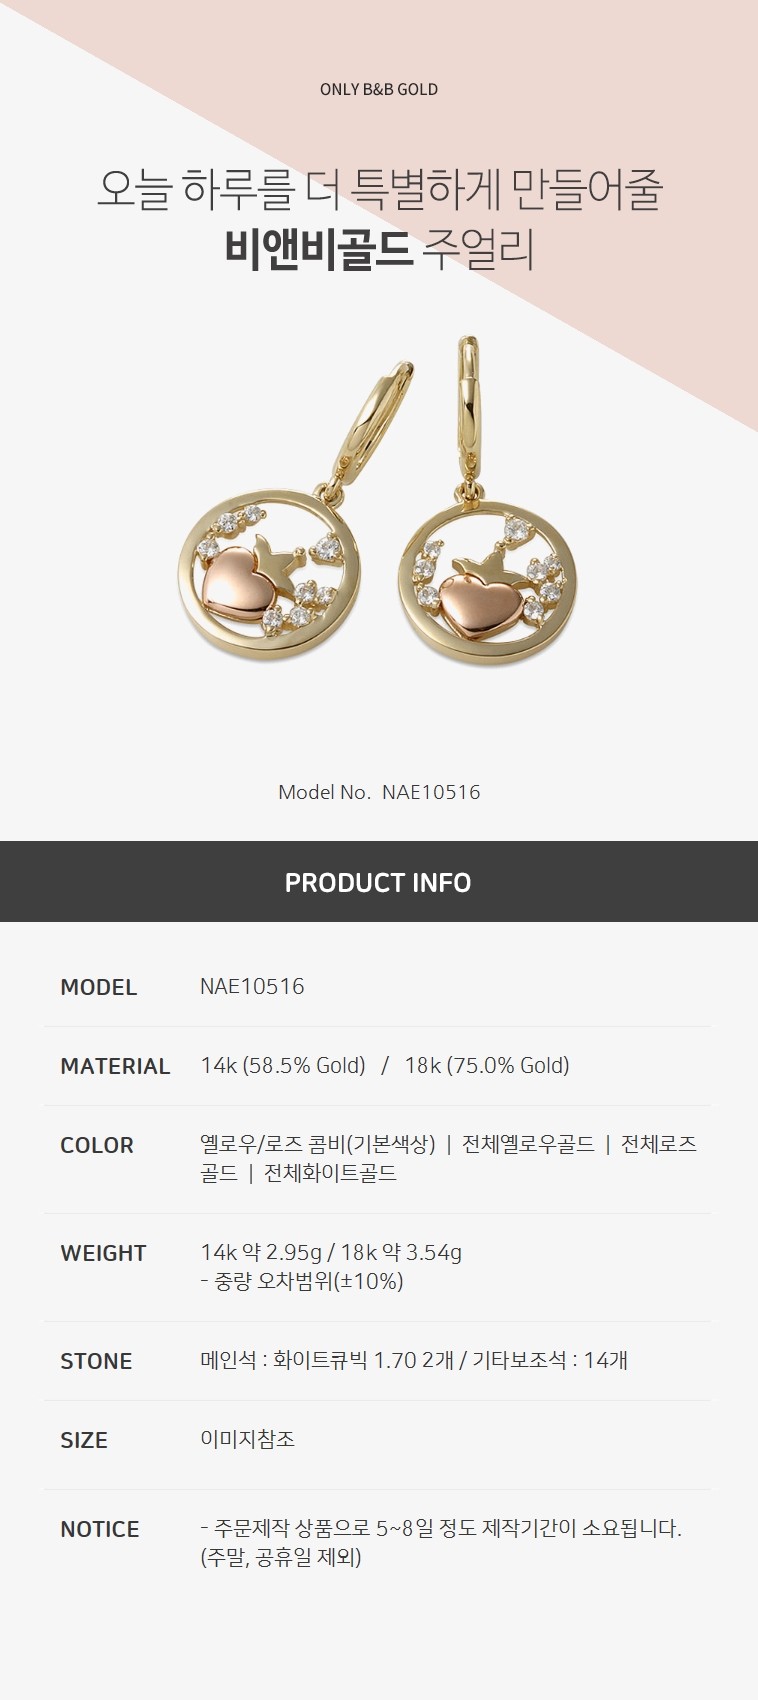Click the PRODUCT INFO banner
This screenshot has width=758, height=1700.
point(379,881)
